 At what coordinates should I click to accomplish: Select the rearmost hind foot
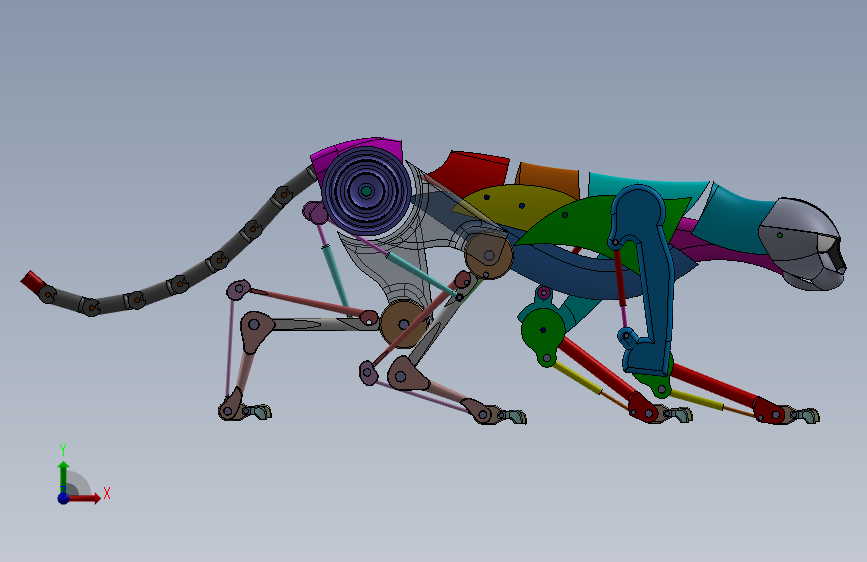point(243,410)
